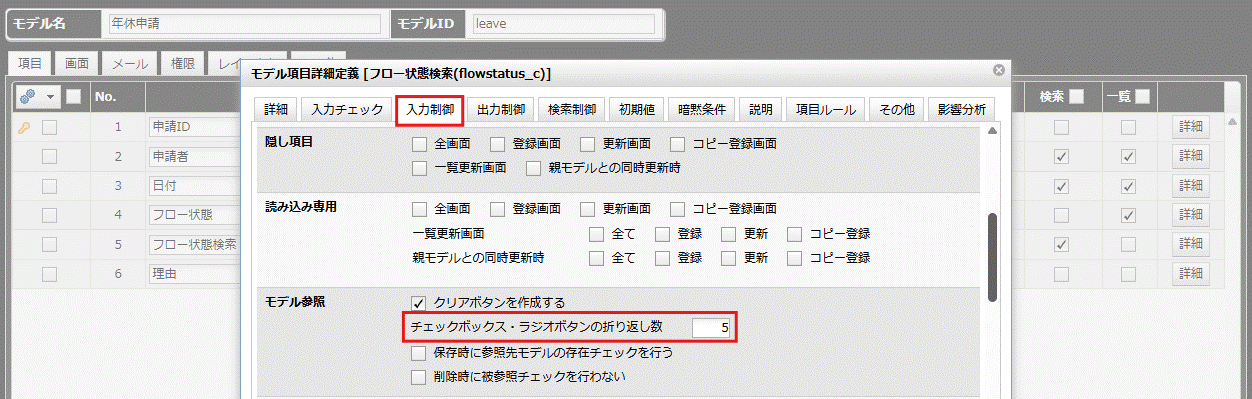Screen dimensions: 1252x399
Task: Open the その他 tab
Action: 897,109
